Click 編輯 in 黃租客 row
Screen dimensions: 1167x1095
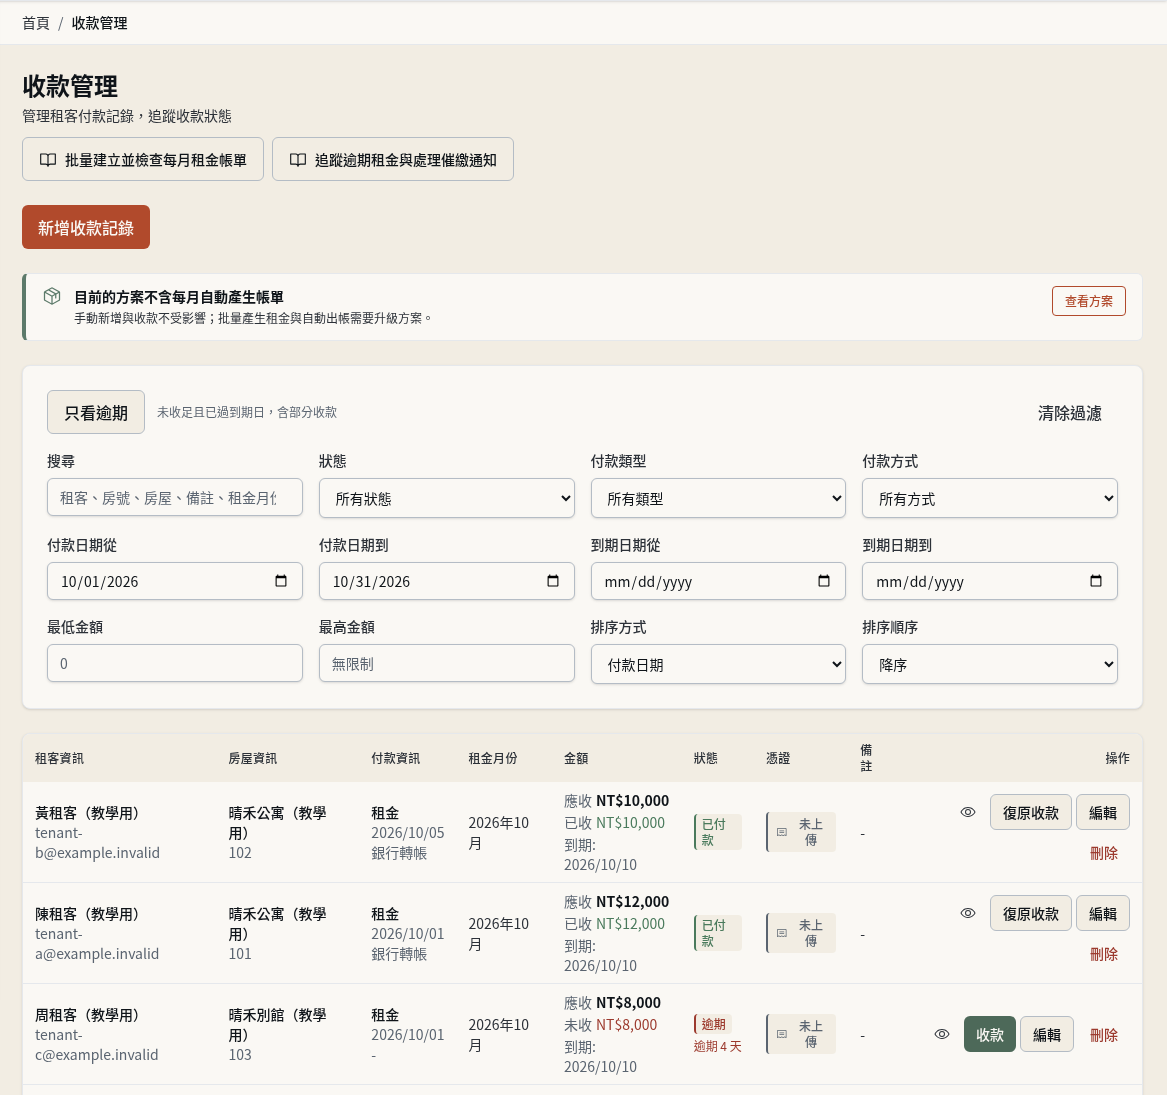(1102, 812)
